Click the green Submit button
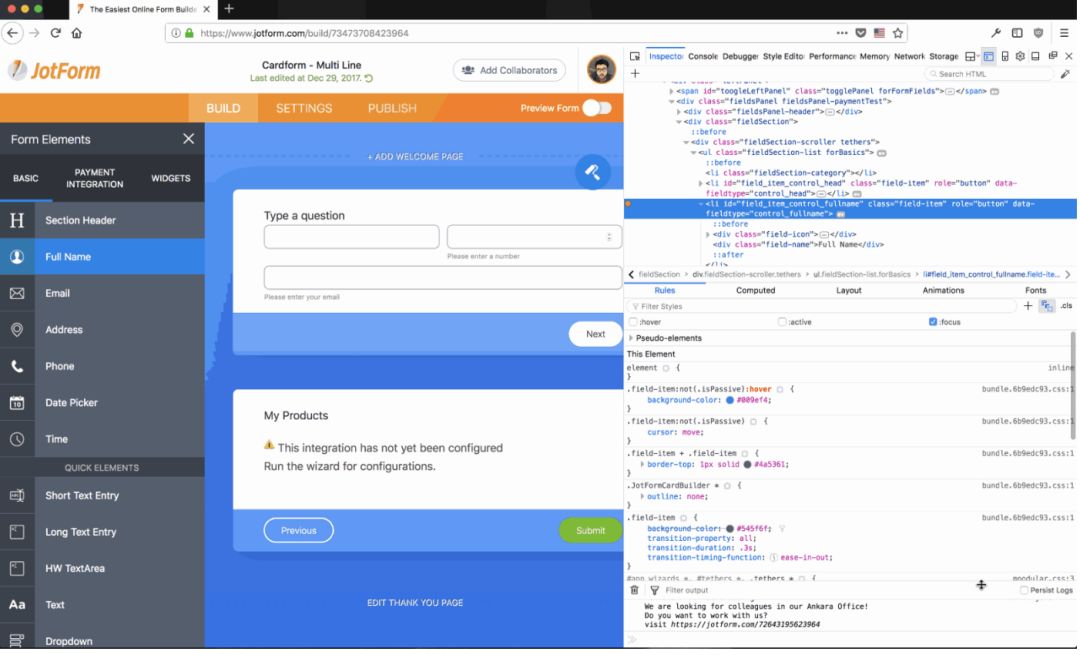The width and height of the screenshot is (1080, 655). (590, 530)
